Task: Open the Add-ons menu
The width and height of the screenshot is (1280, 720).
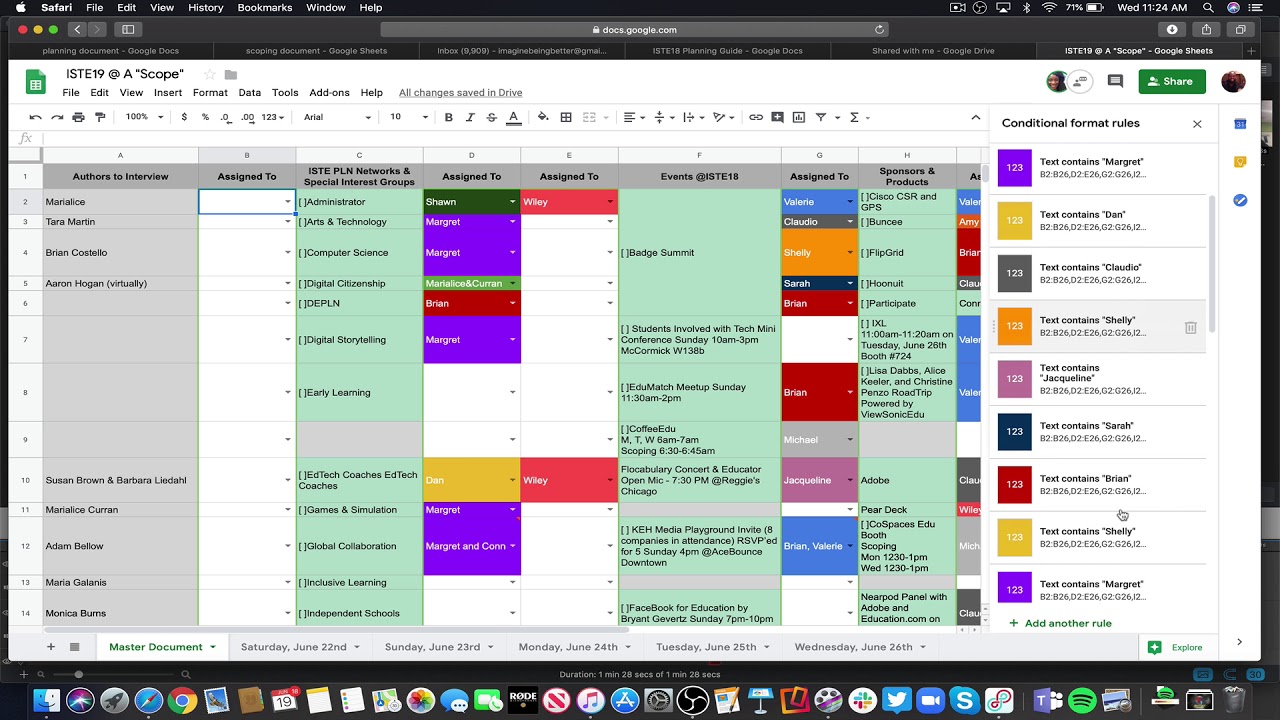Action: point(329,92)
